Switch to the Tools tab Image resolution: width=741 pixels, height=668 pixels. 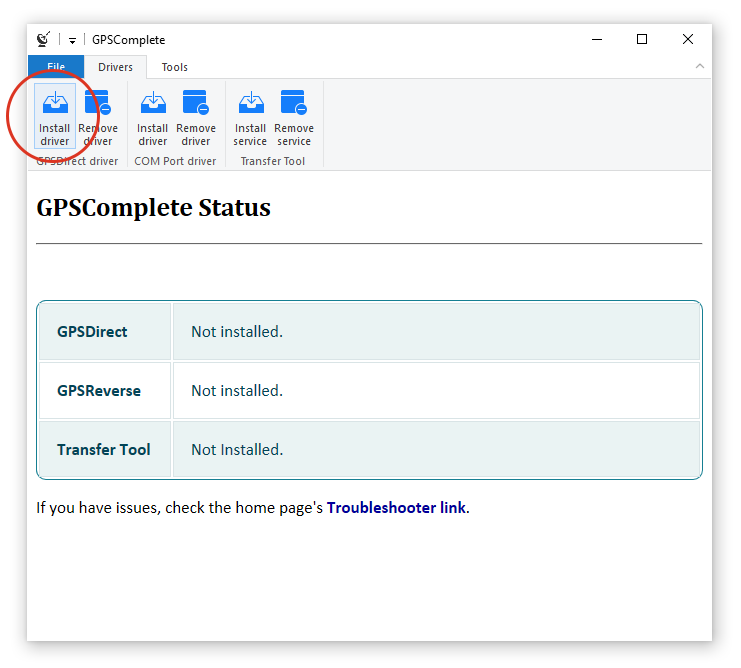point(174,67)
